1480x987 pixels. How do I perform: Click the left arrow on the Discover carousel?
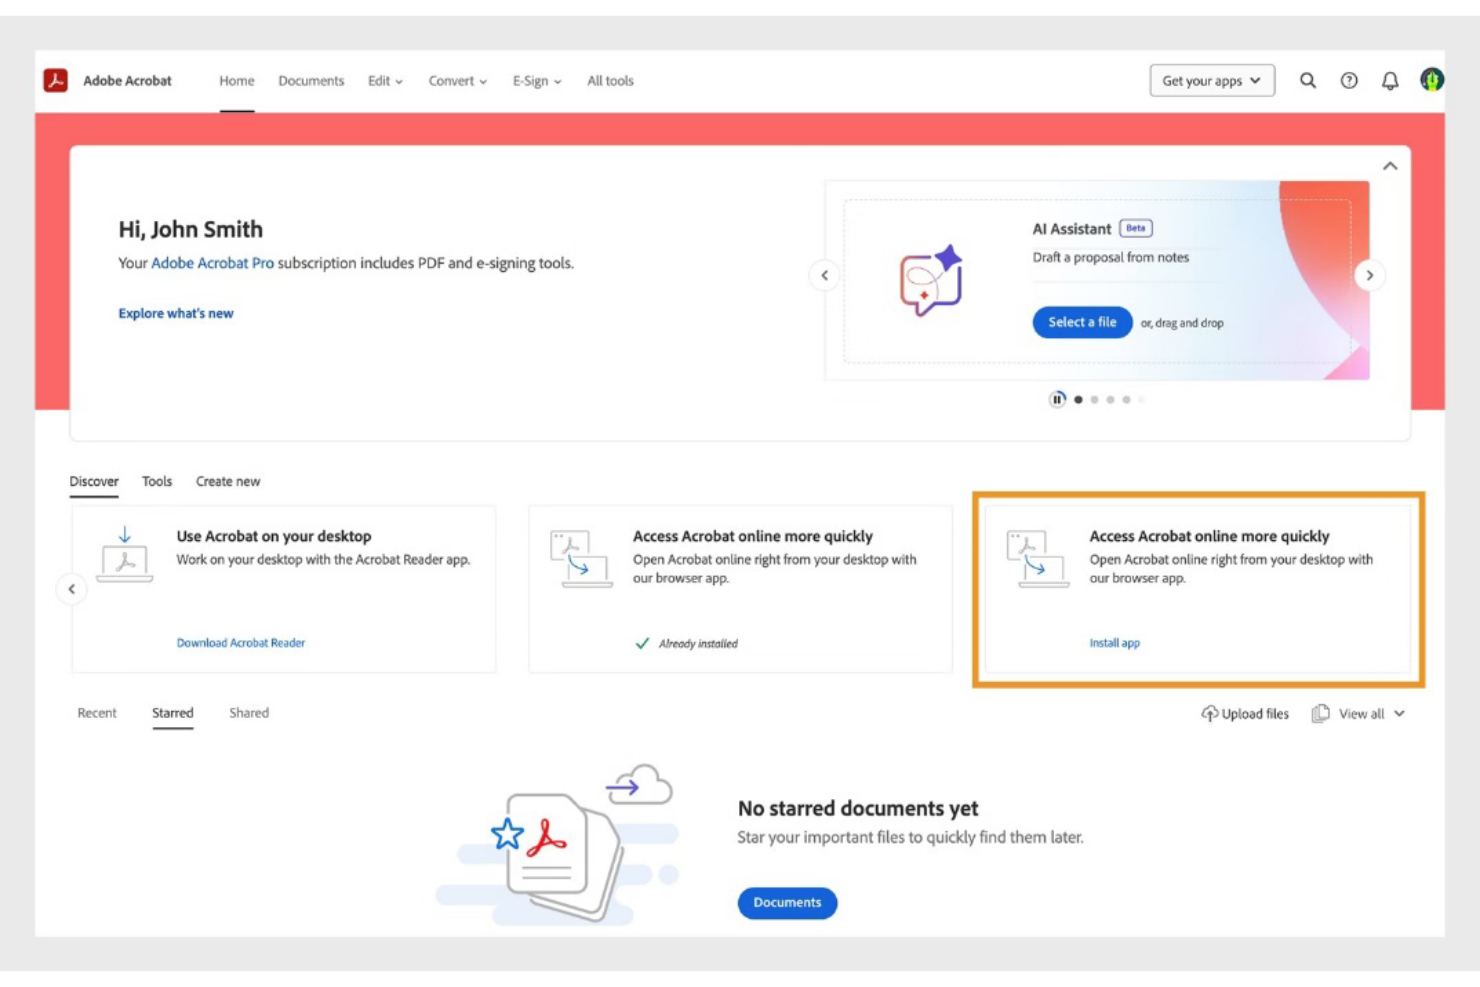click(x=71, y=588)
